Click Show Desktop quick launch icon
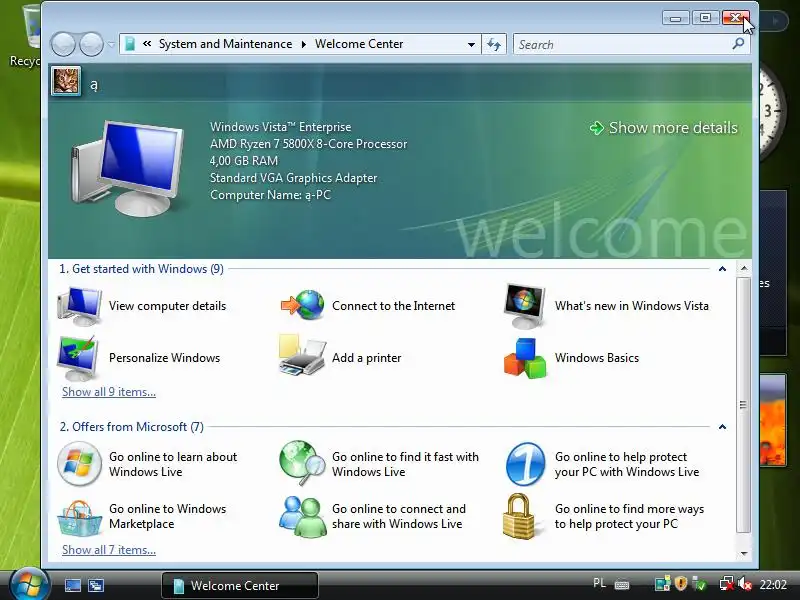 (73, 585)
